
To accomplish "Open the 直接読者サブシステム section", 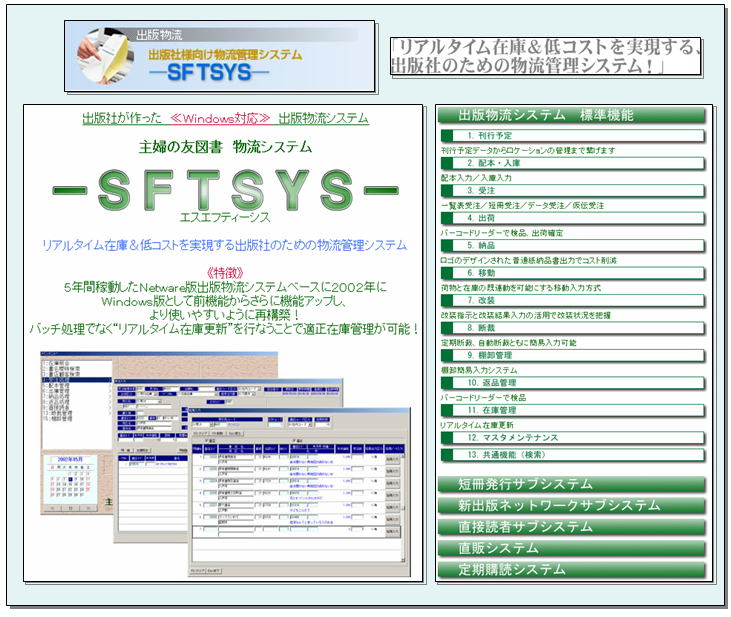I will coord(572,527).
